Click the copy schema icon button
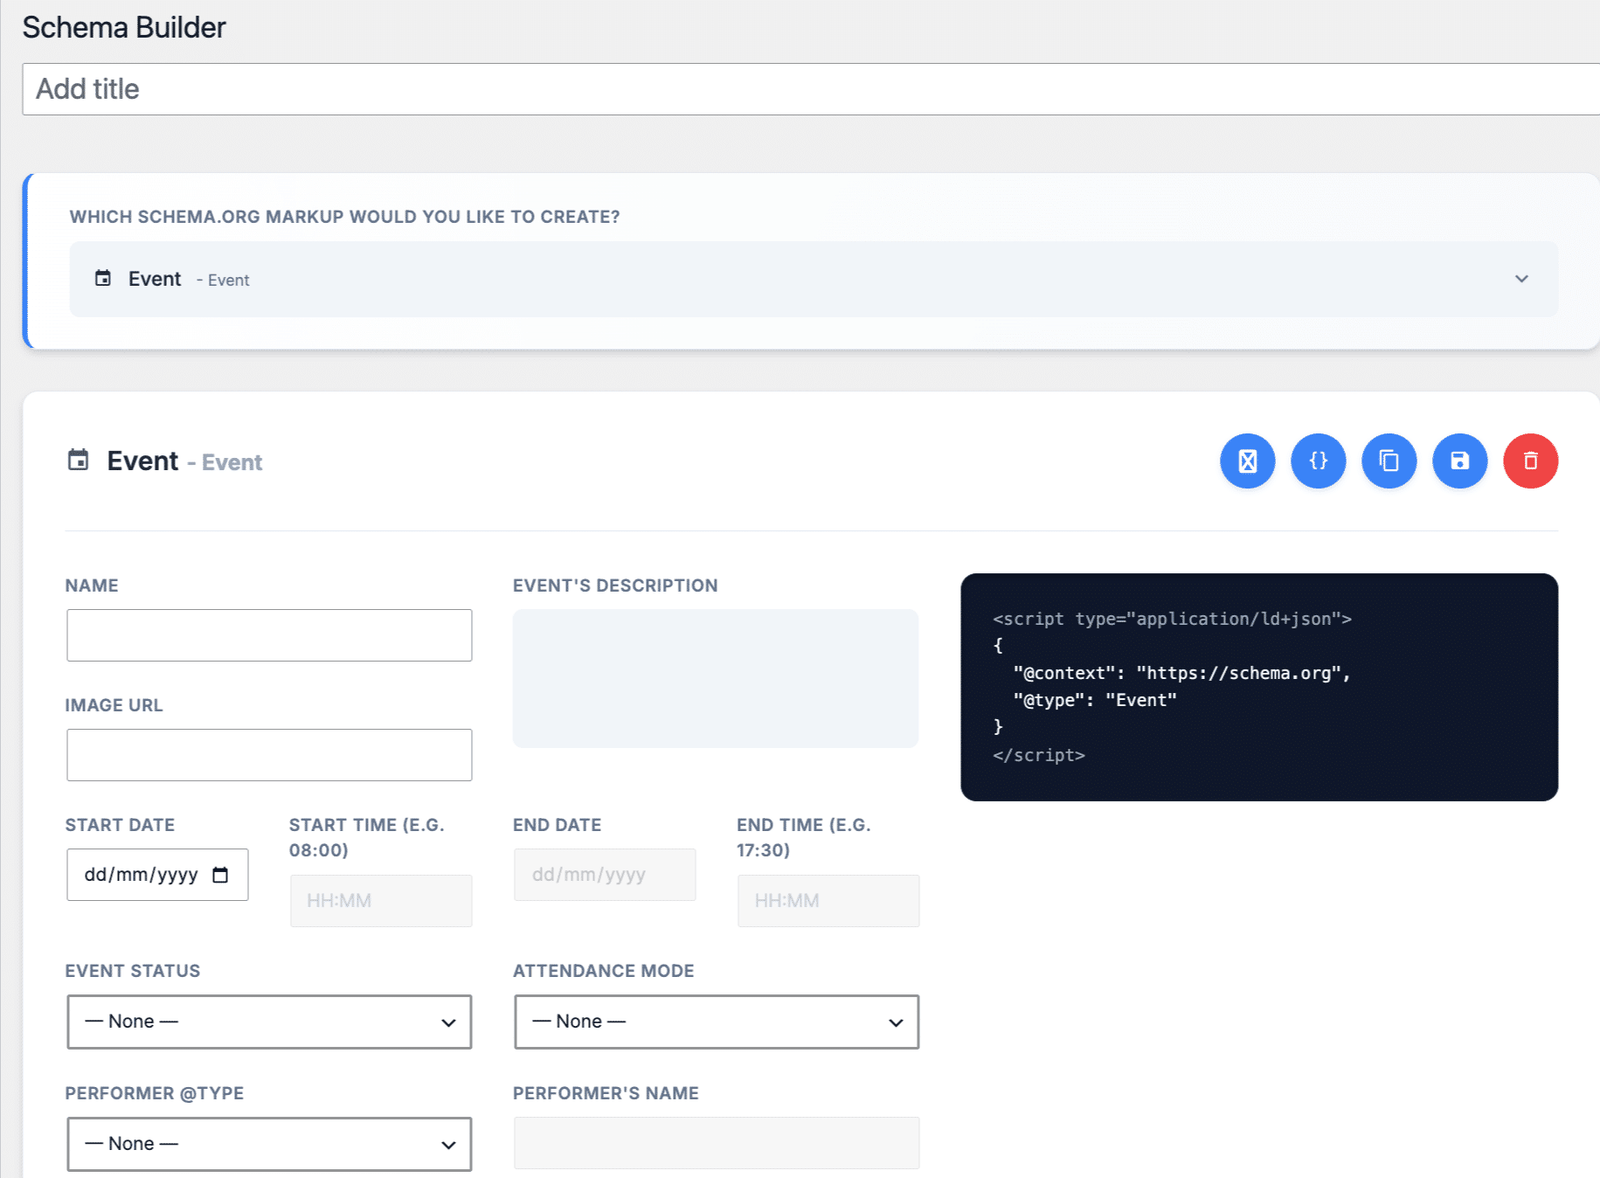Image resolution: width=1600 pixels, height=1178 pixels. (1389, 461)
